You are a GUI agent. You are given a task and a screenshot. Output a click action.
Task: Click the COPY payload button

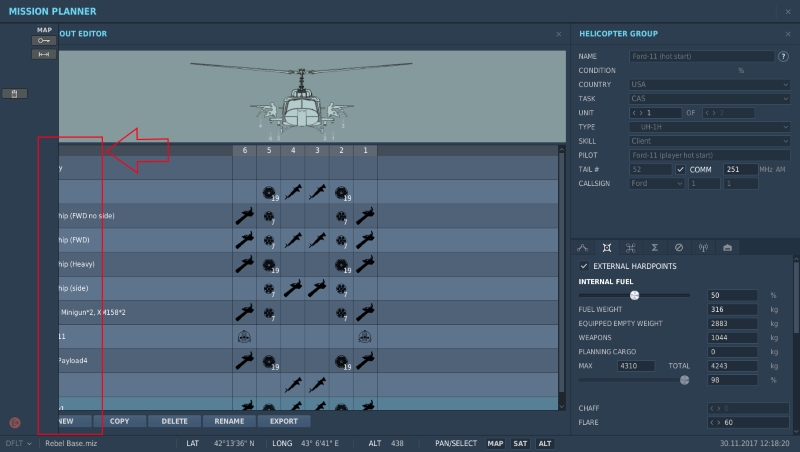119,421
